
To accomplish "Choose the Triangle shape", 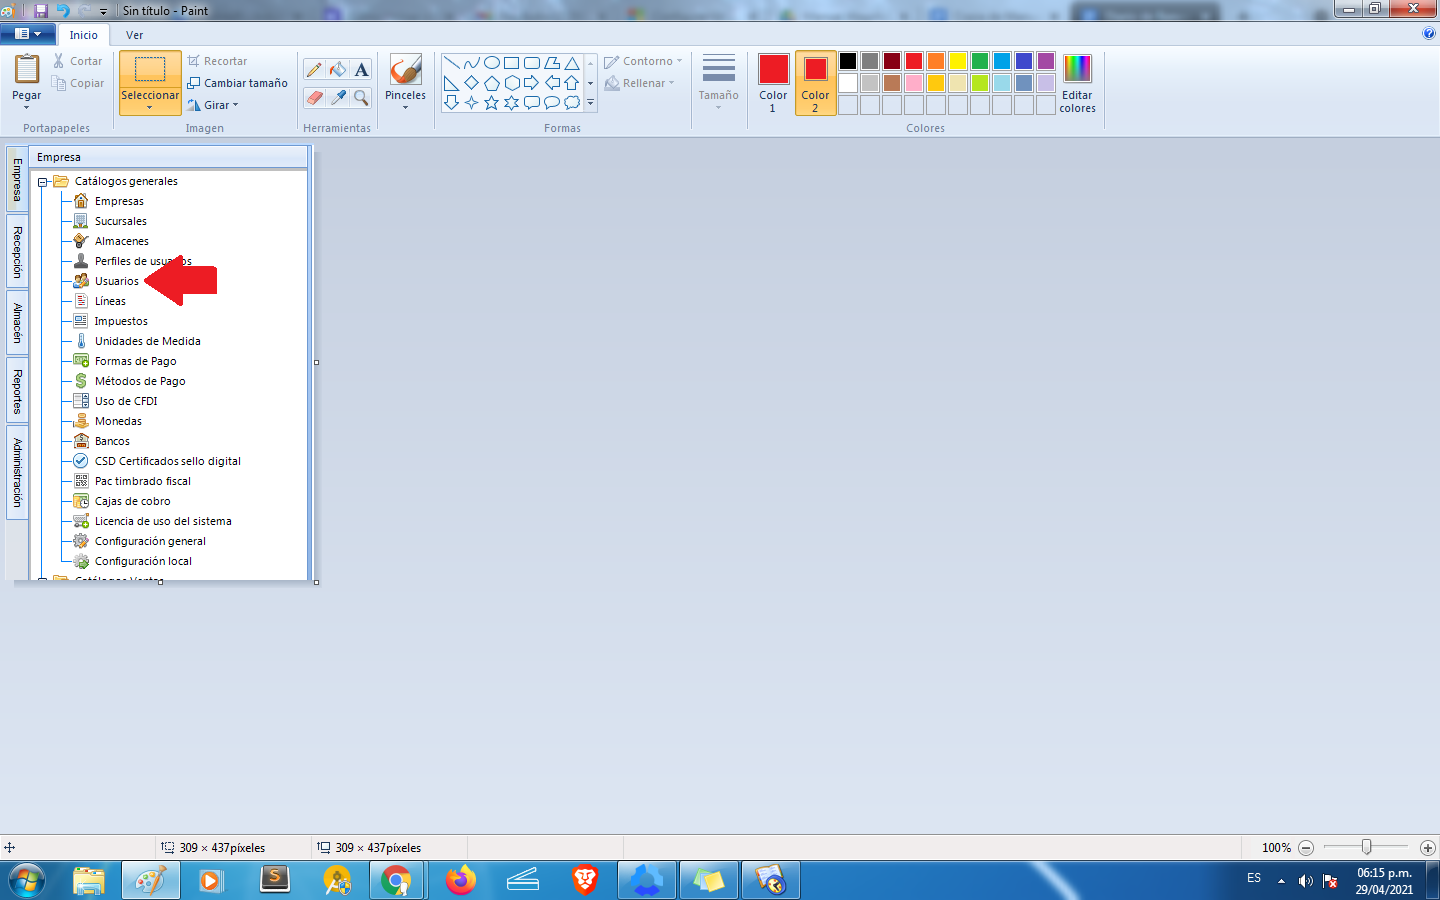I will tap(572, 63).
